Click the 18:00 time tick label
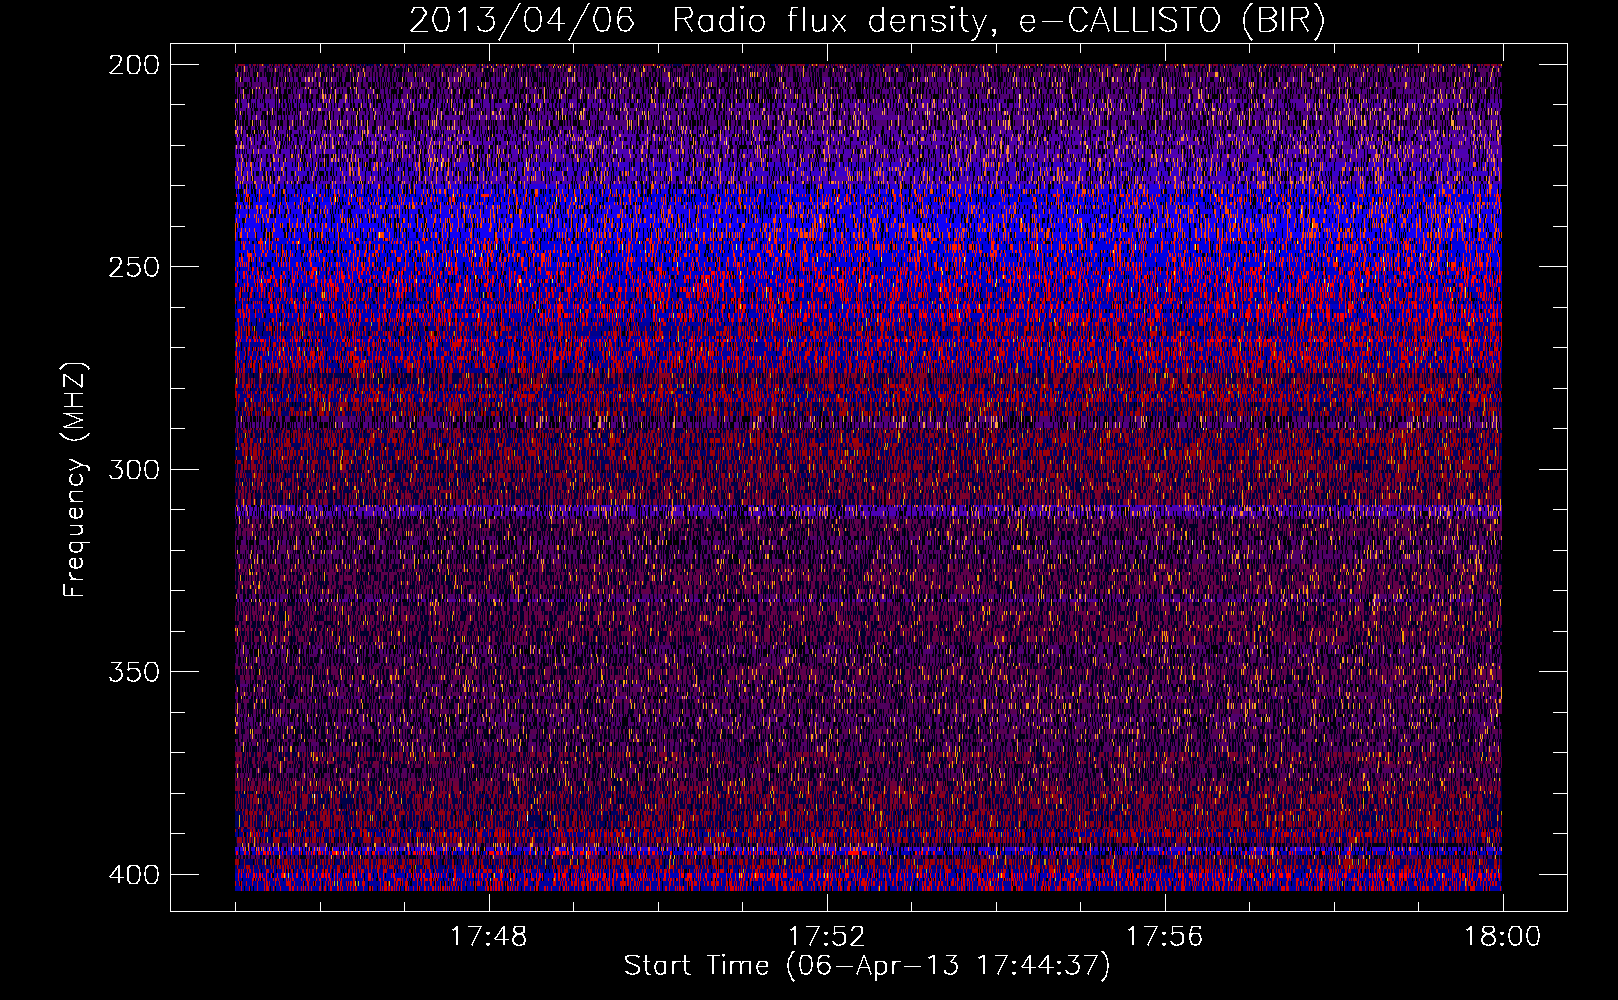This screenshot has width=1618, height=1000. coord(1502,936)
